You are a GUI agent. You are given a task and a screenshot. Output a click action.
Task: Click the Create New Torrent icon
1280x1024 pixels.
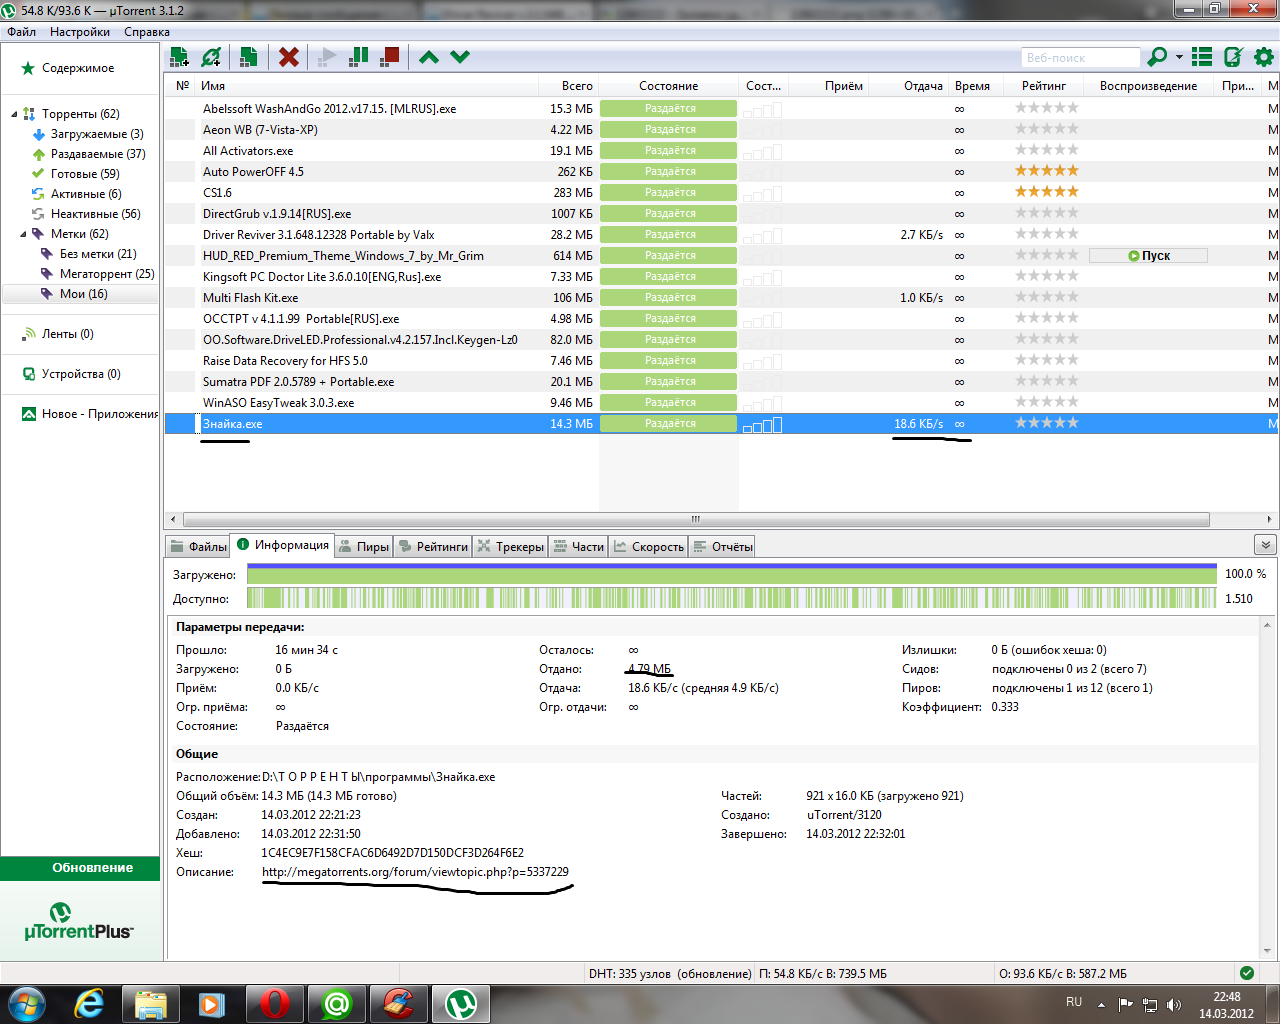pyautogui.click(x=249, y=57)
